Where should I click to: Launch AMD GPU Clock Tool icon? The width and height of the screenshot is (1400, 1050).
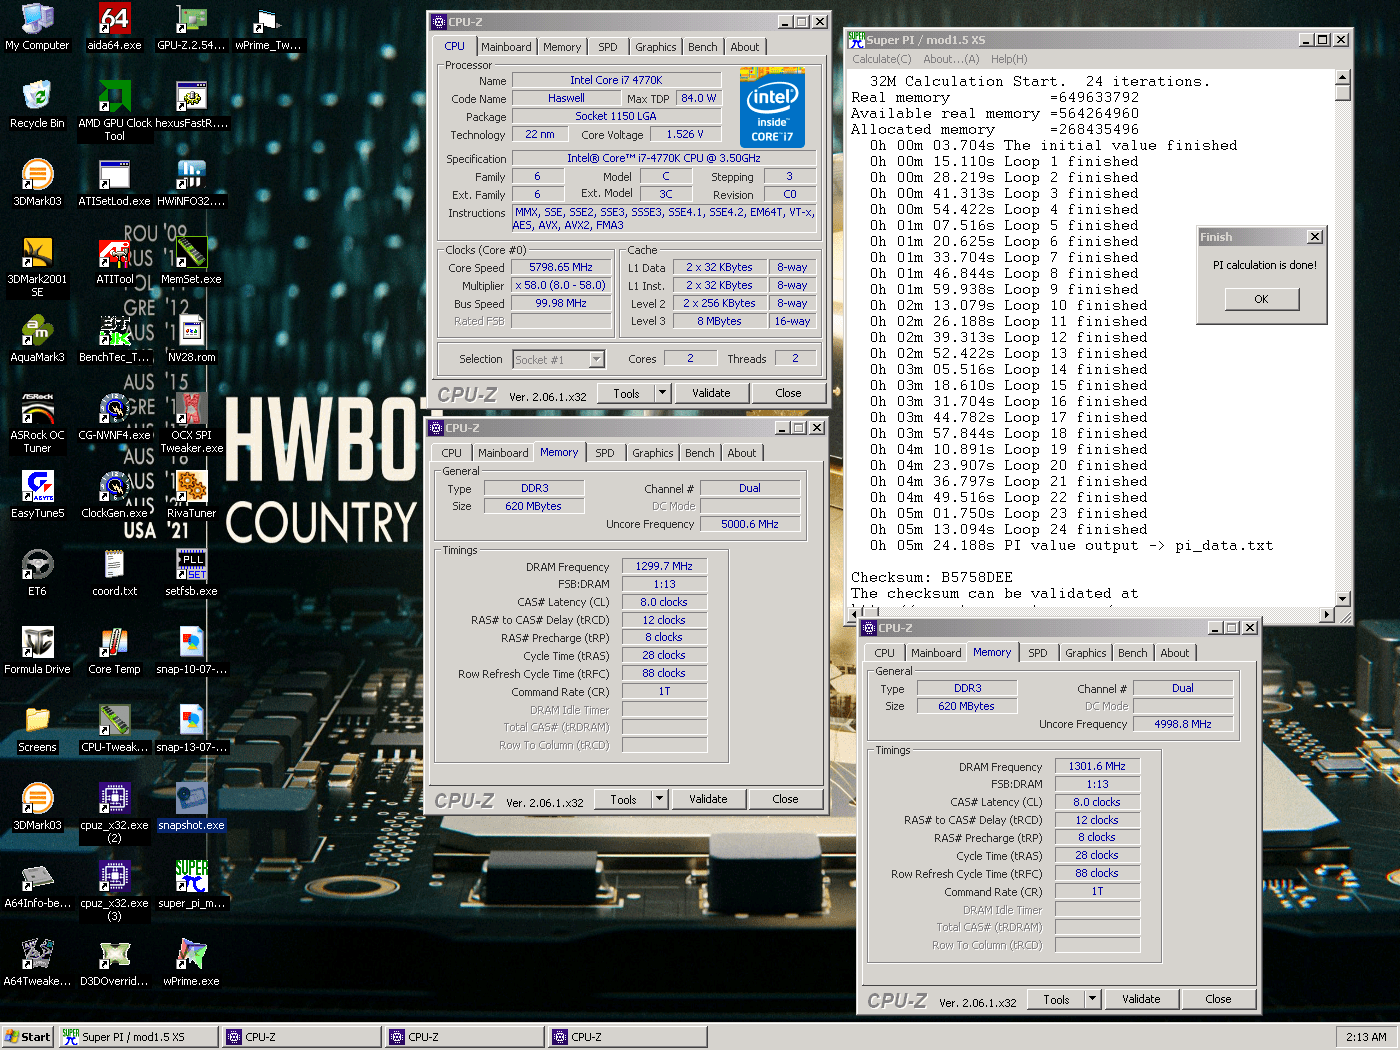(x=114, y=110)
